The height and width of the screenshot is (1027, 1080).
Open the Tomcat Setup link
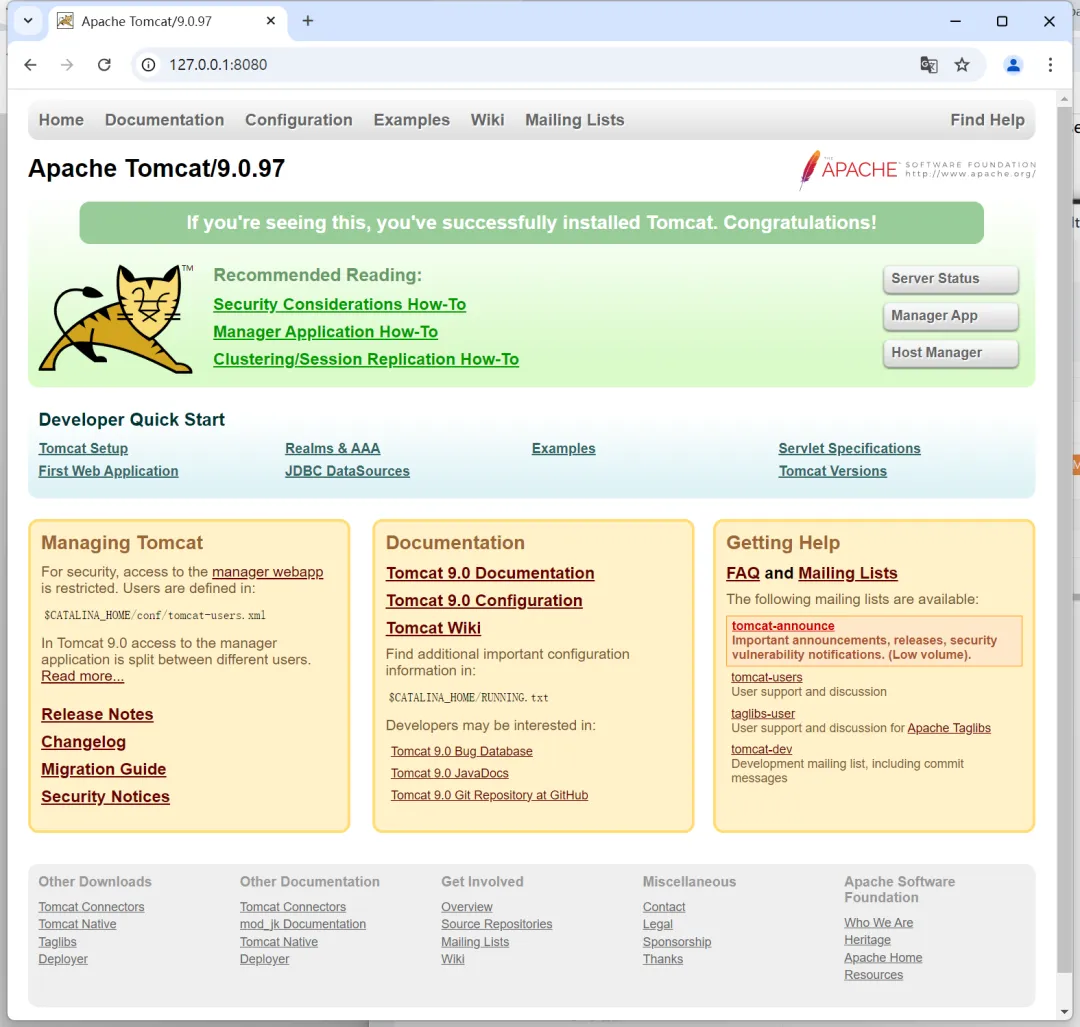(x=83, y=448)
